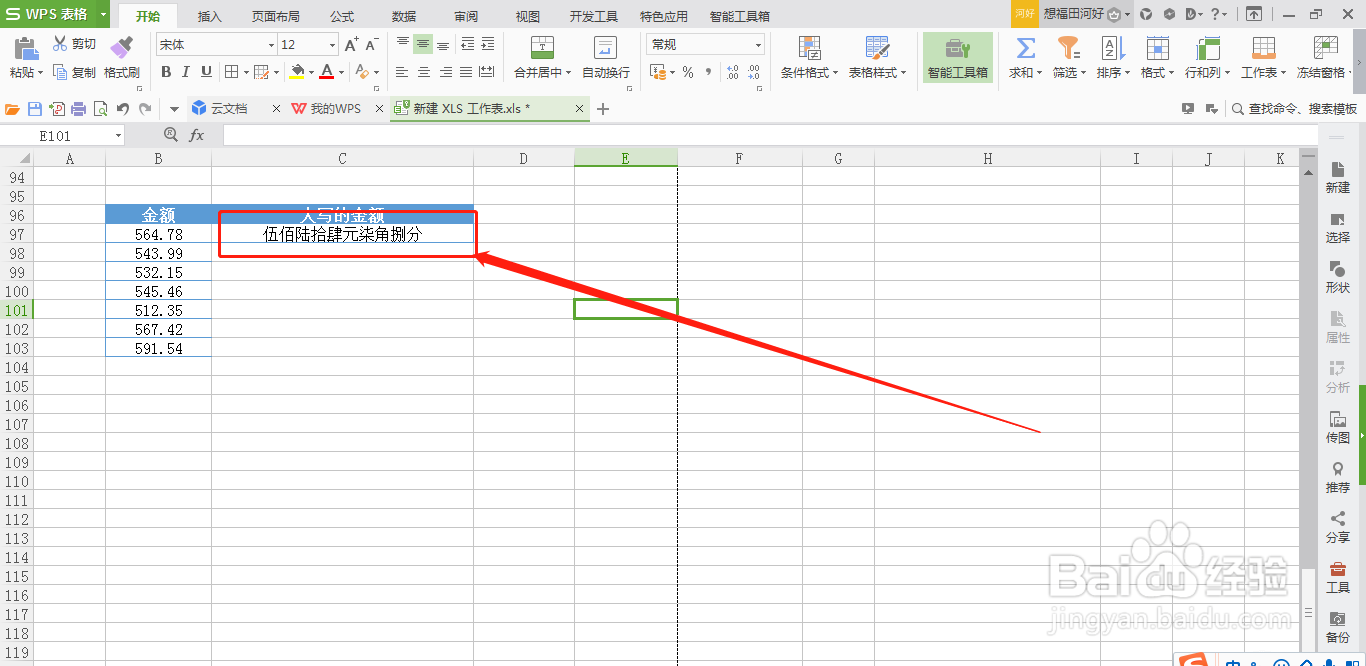Toggle bold formatting

[x=166, y=72]
